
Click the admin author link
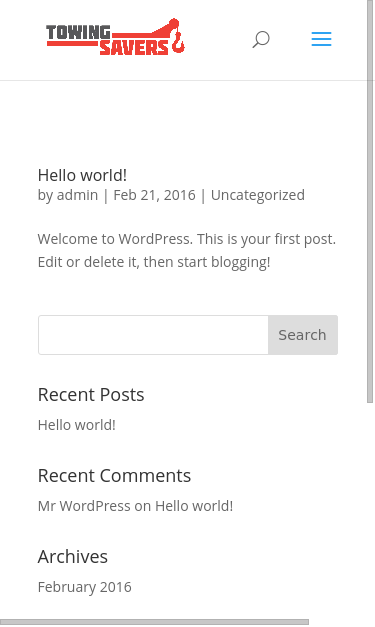(x=77, y=195)
